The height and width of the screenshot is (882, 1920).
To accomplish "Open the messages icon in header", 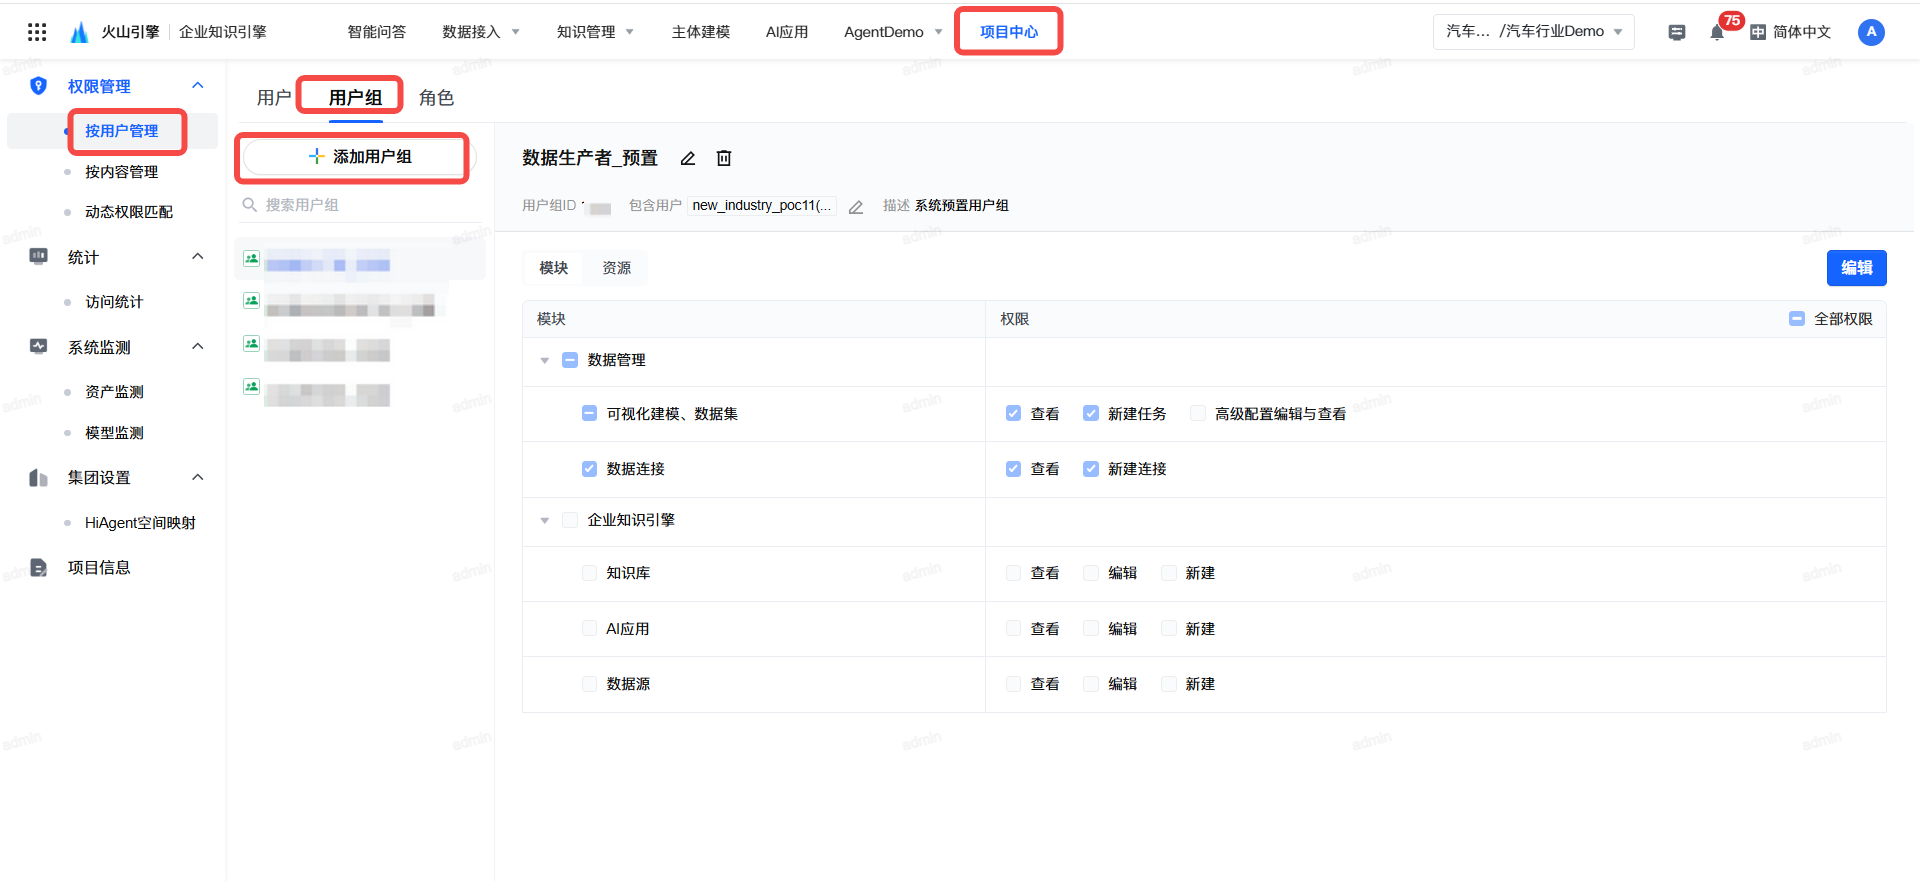I will tap(1677, 33).
